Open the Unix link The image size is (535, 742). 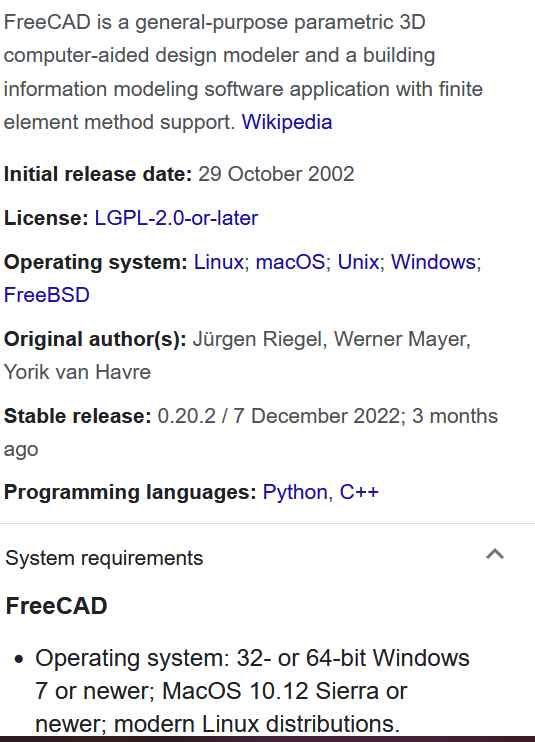click(x=358, y=262)
